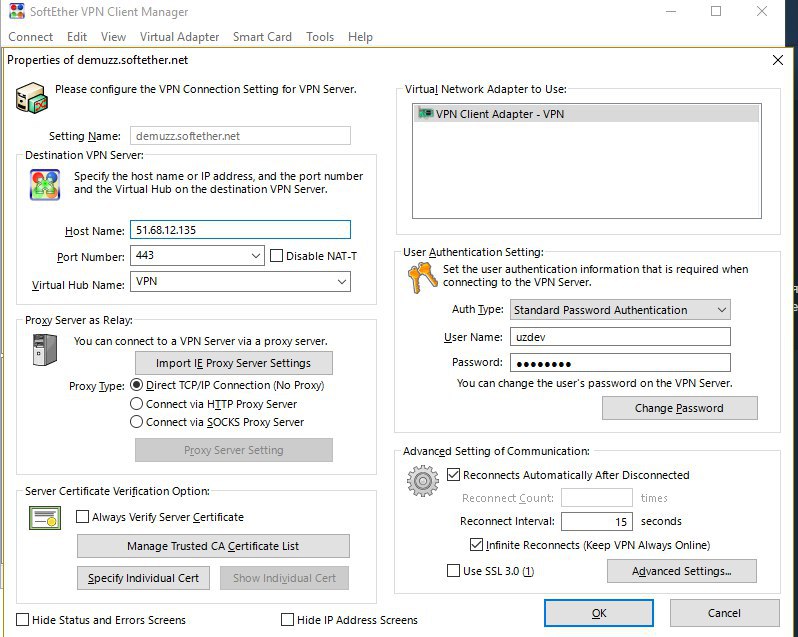This screenshot has height=637, width=798.
Task: Click the Destination VPN Server network icon
Action: (45, 185)
